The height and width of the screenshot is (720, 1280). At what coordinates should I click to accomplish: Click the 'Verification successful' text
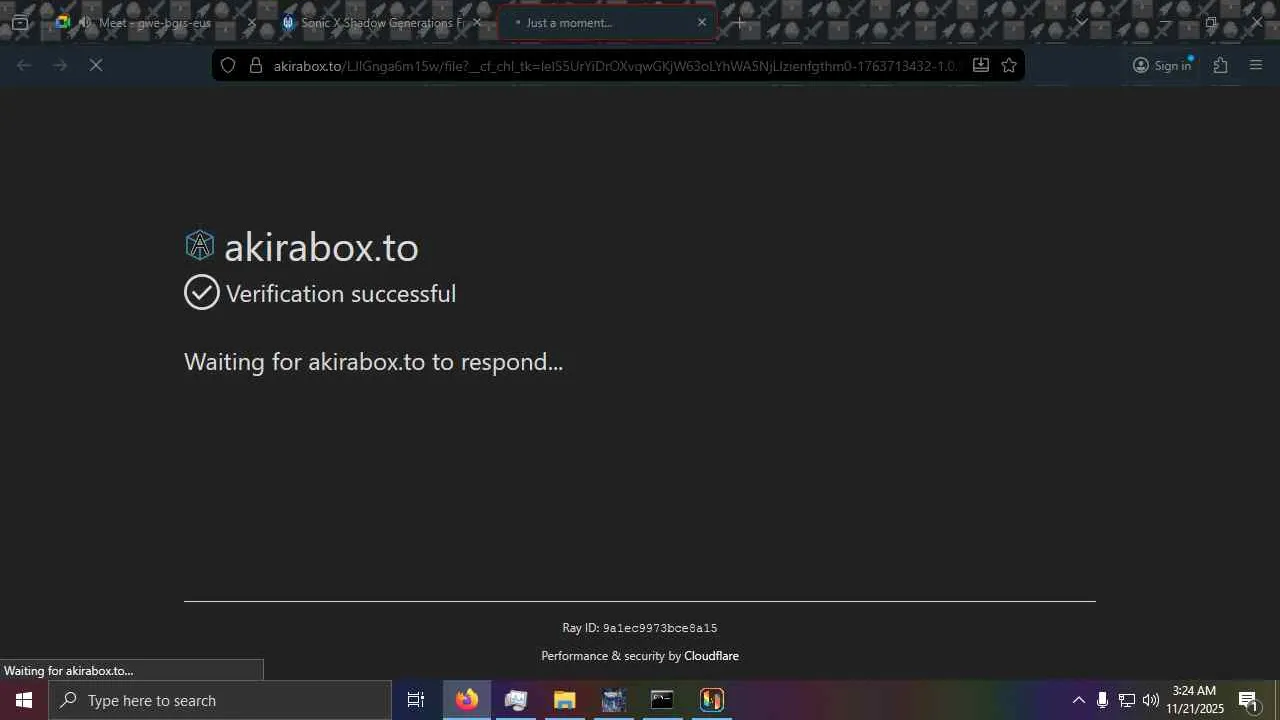341,293
